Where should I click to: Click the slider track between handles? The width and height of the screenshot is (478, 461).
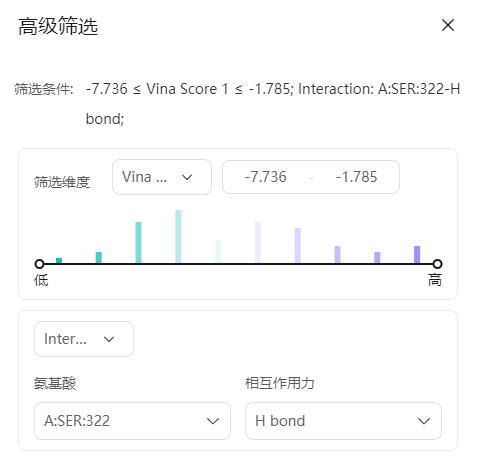tap(238, 264)
